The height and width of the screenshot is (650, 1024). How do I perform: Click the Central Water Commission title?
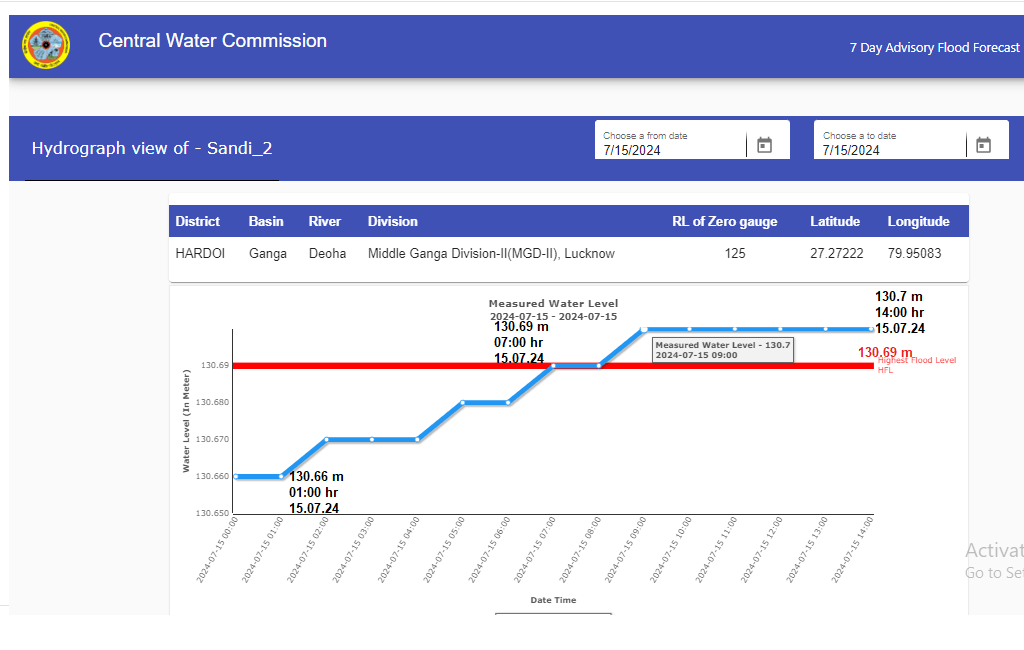(212, 41)
